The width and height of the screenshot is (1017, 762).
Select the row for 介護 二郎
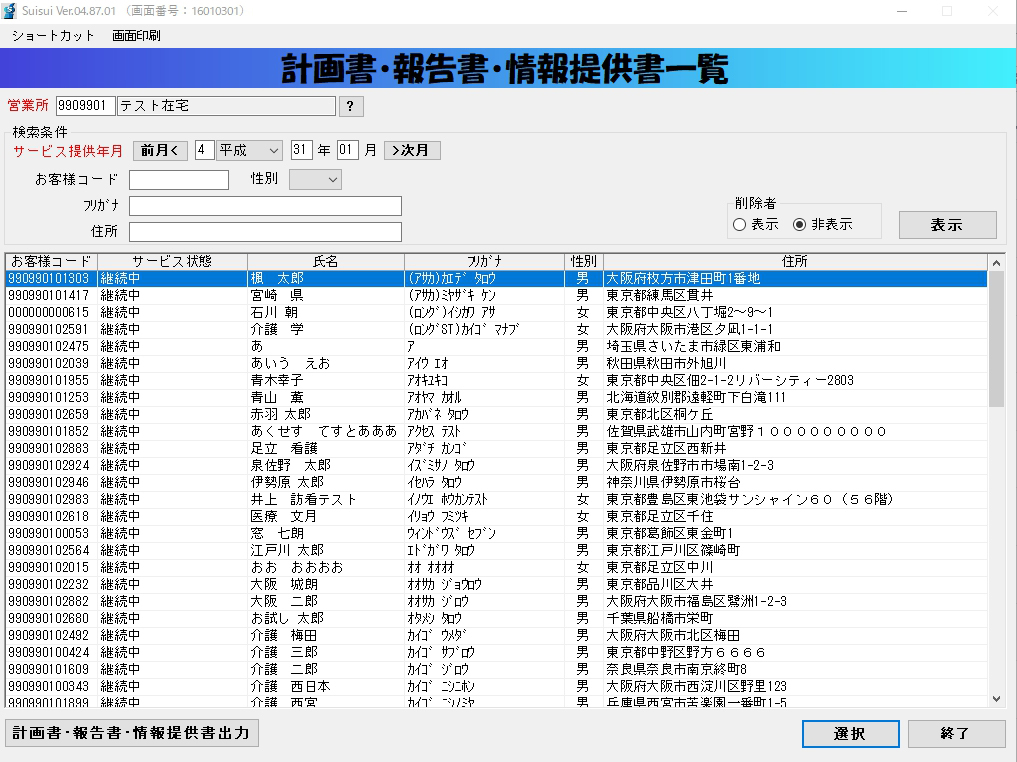click(x=496, y=669)
